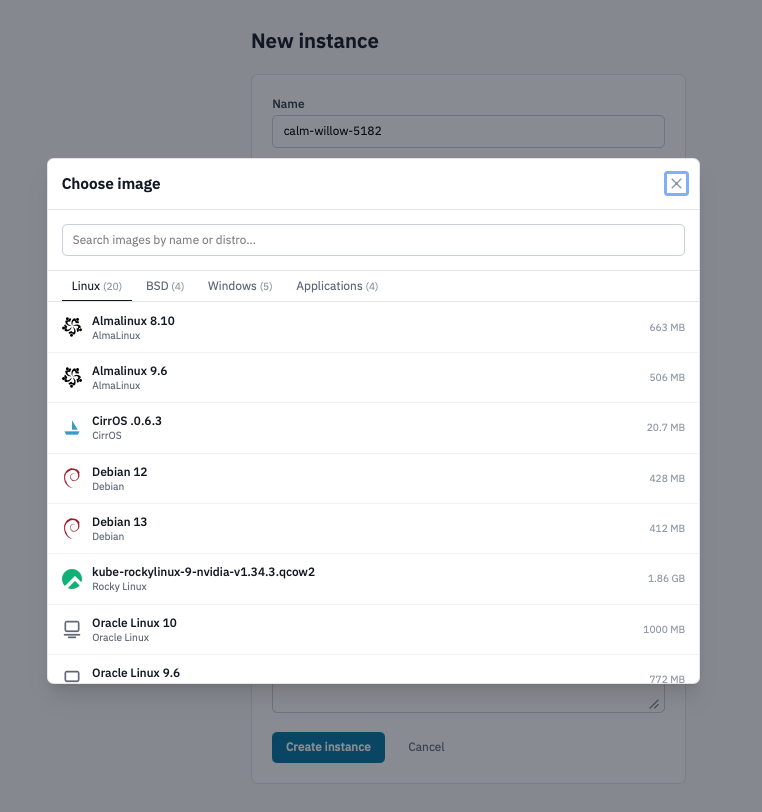Close the Choose image dialog

click(x=676, y=183)
